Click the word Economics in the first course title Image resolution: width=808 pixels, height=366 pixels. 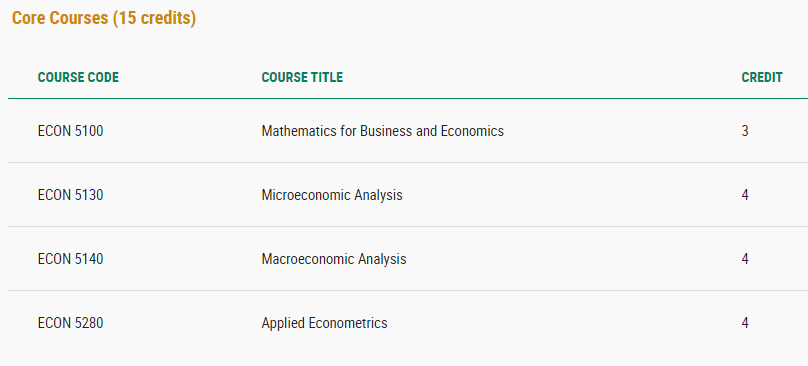(x=472, y=131)
